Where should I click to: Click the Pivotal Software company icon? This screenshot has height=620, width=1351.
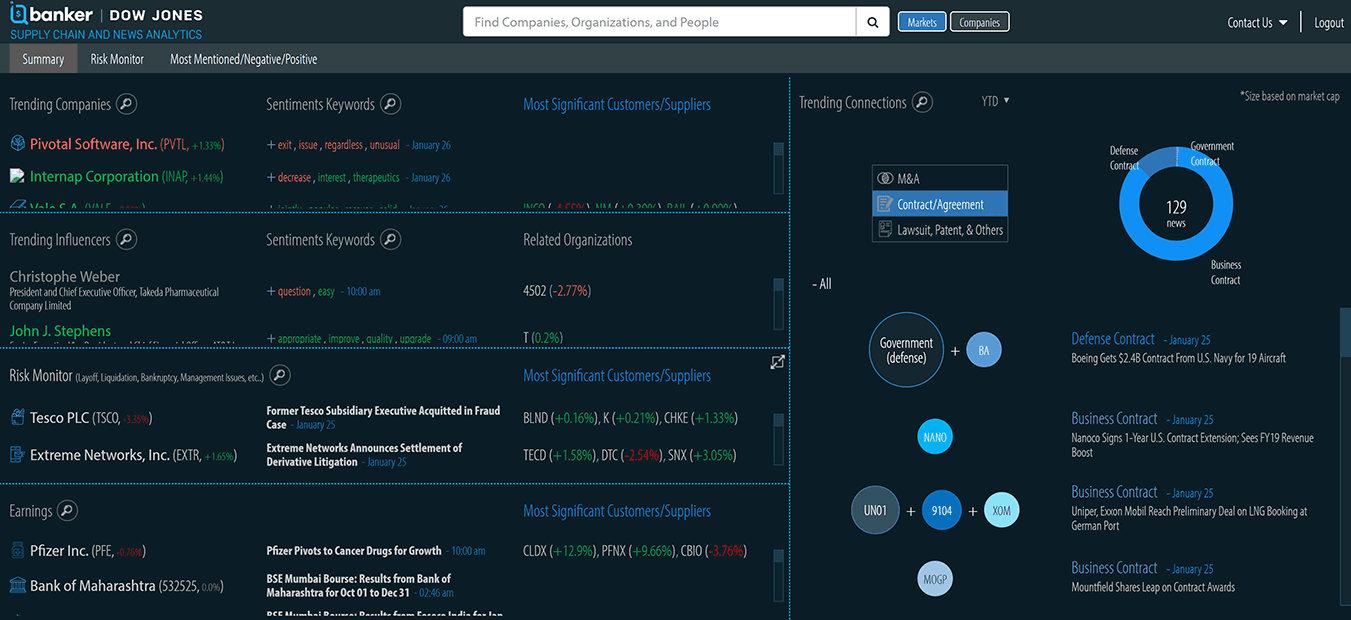tap(17, 144)
